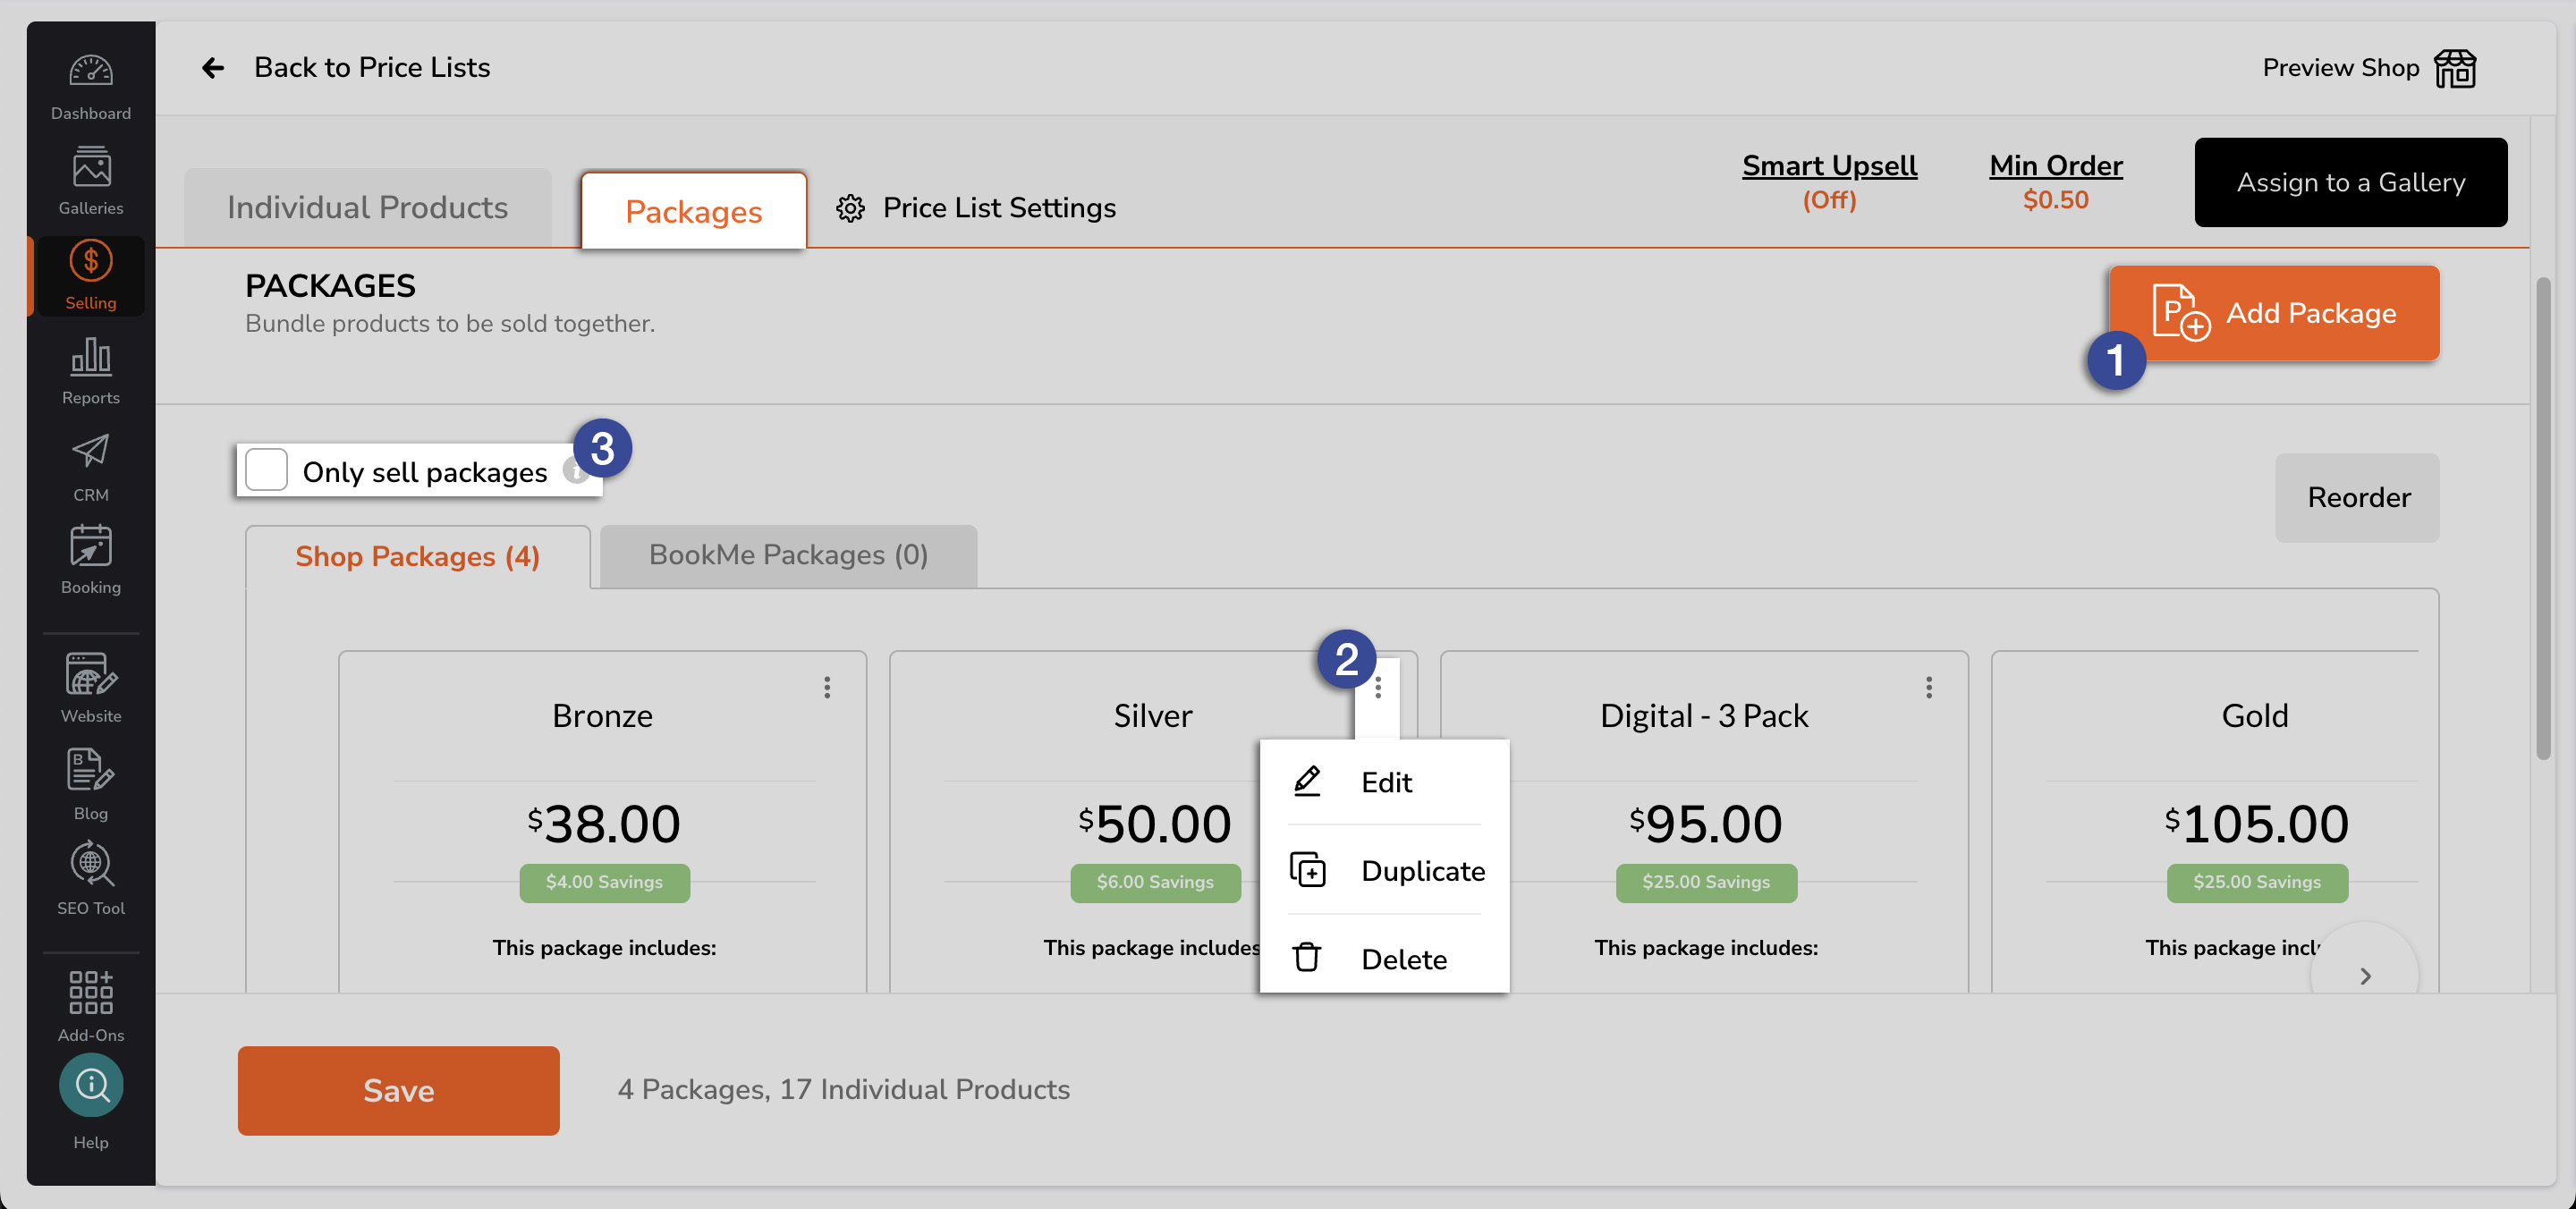This screenshot has height=1209, width=2576.
Task: Select the Galleries icon in sidebar
Action: tap(90, 168)
